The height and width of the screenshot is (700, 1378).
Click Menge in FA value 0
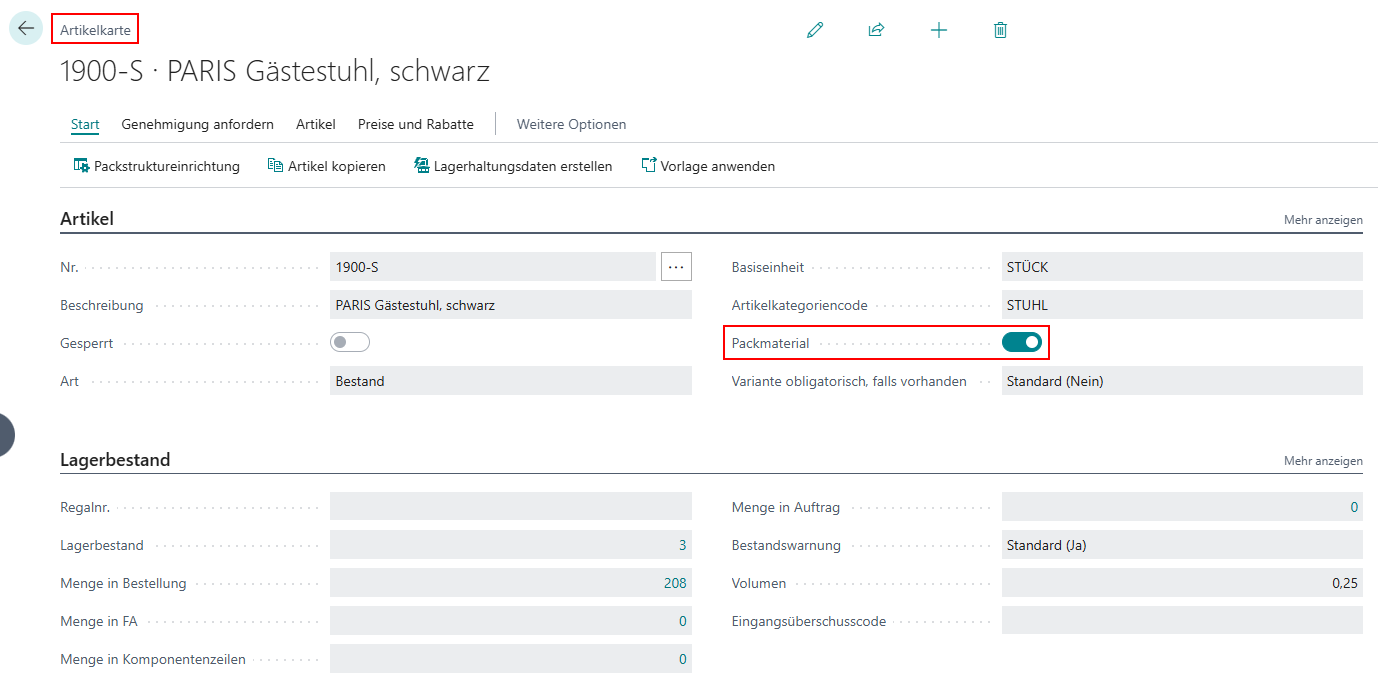click(683, 621)
